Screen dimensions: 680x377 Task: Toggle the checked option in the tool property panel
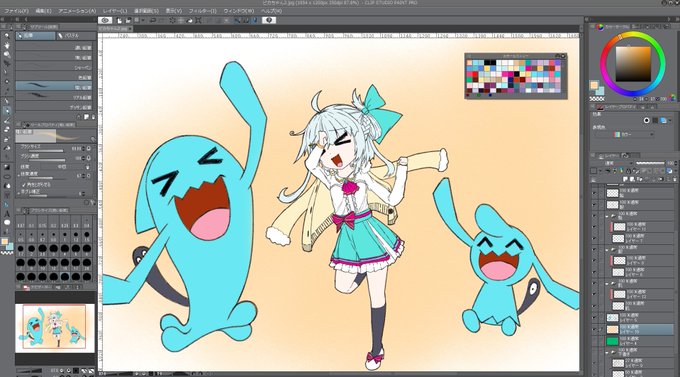[24, 185]
